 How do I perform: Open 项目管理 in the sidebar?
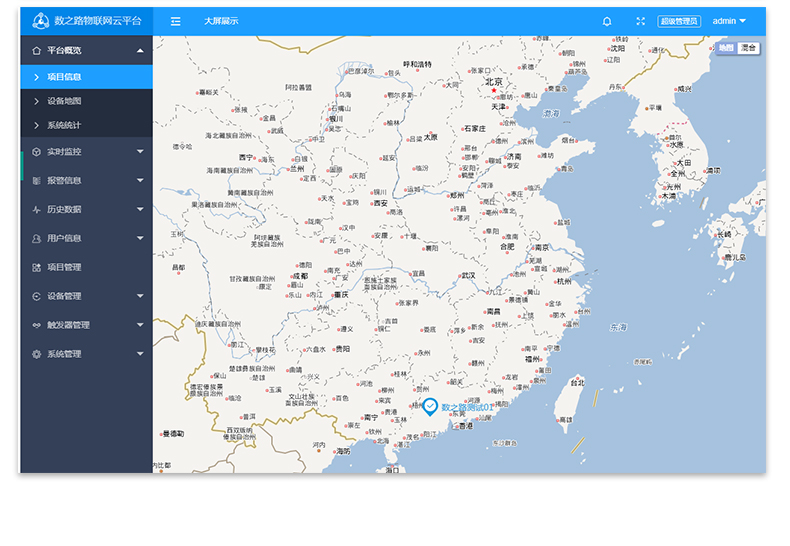pos(64,267)
